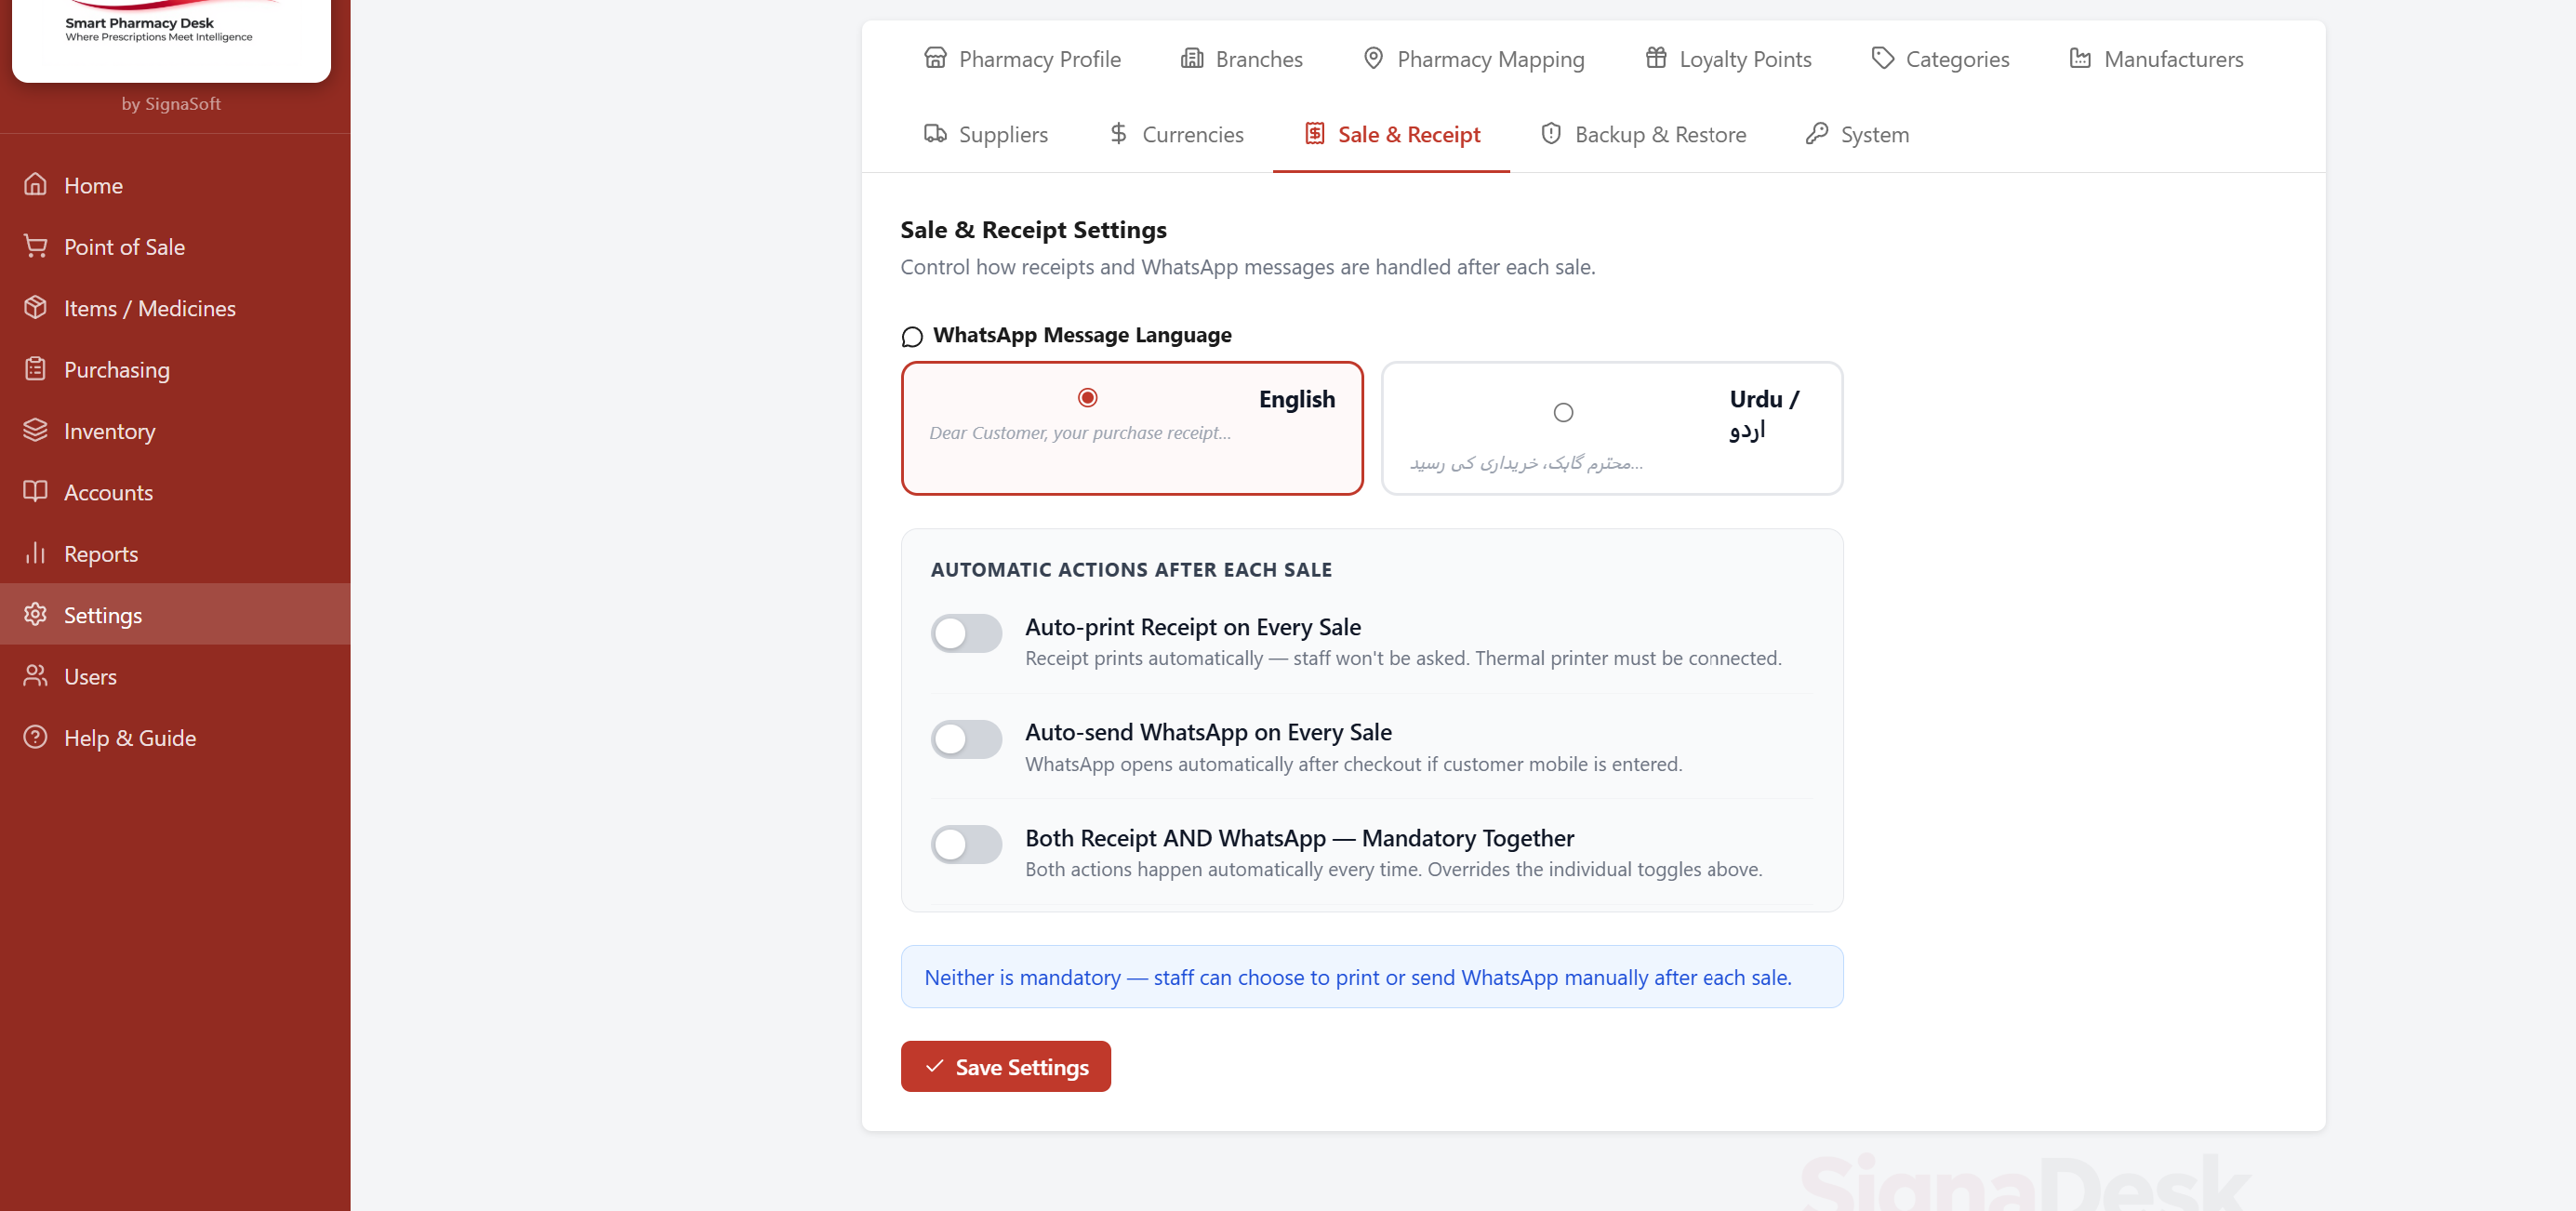Image resolution: width=2576 pixels, height=1211 pixels.
Task: Open the Manufacturers tab
Action: pos(2156,59)
